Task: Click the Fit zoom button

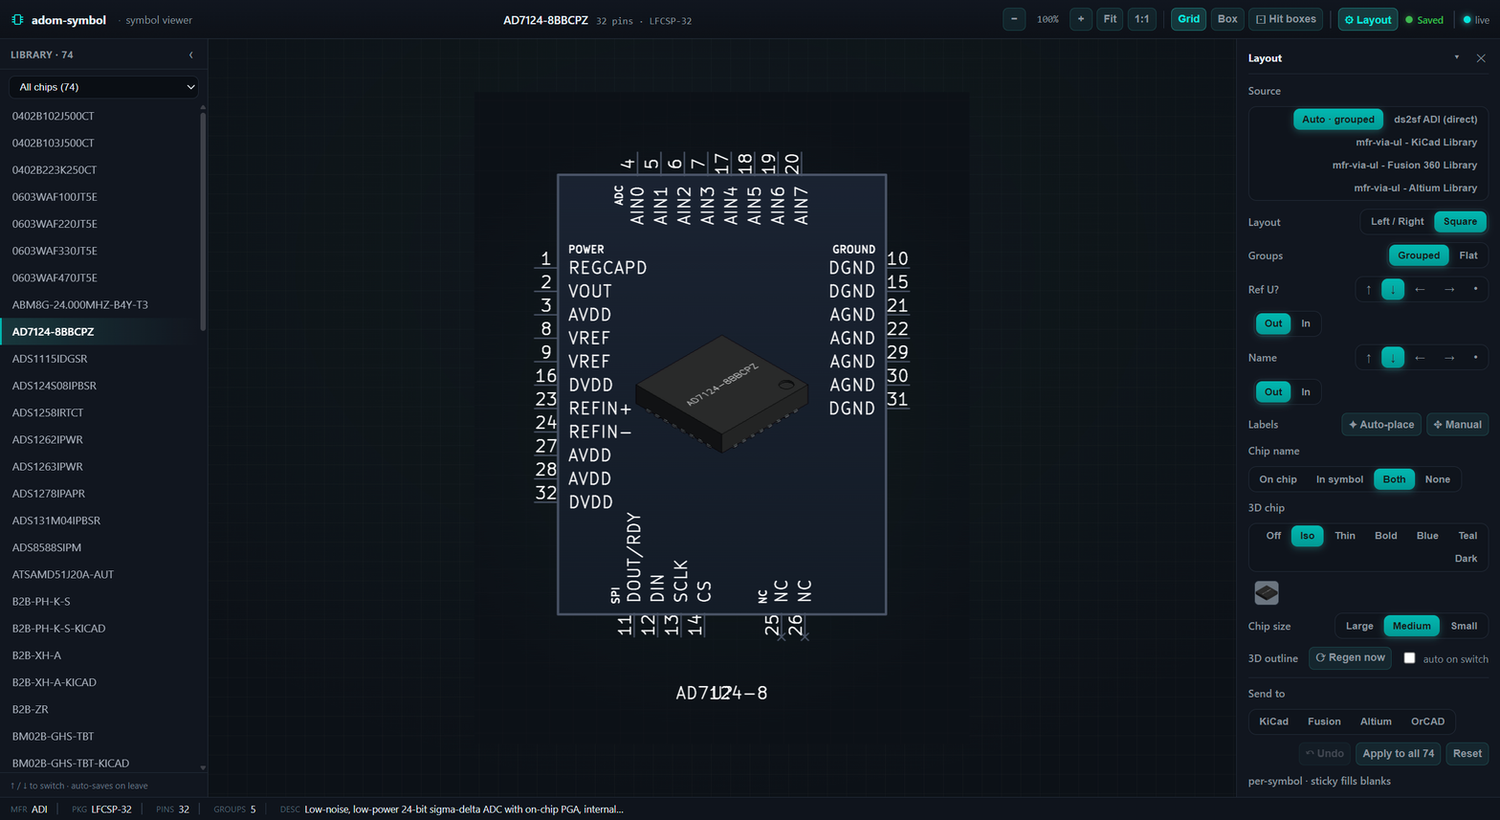Action: click(1110, 19)
